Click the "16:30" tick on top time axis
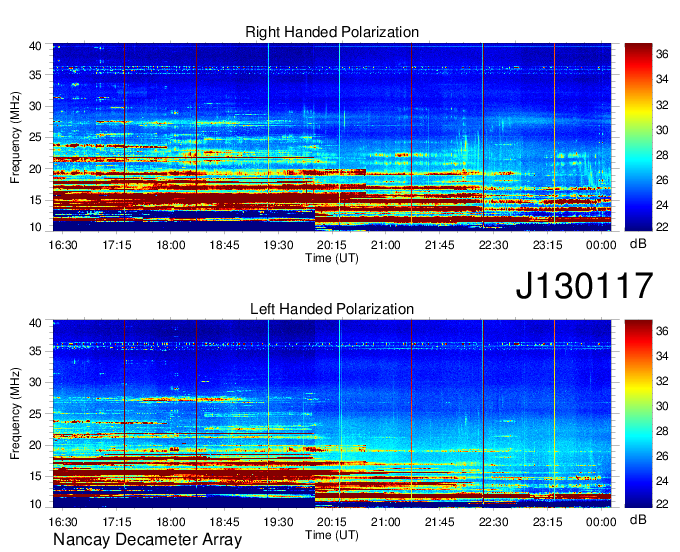680x552 pixels. click(63, 245)
